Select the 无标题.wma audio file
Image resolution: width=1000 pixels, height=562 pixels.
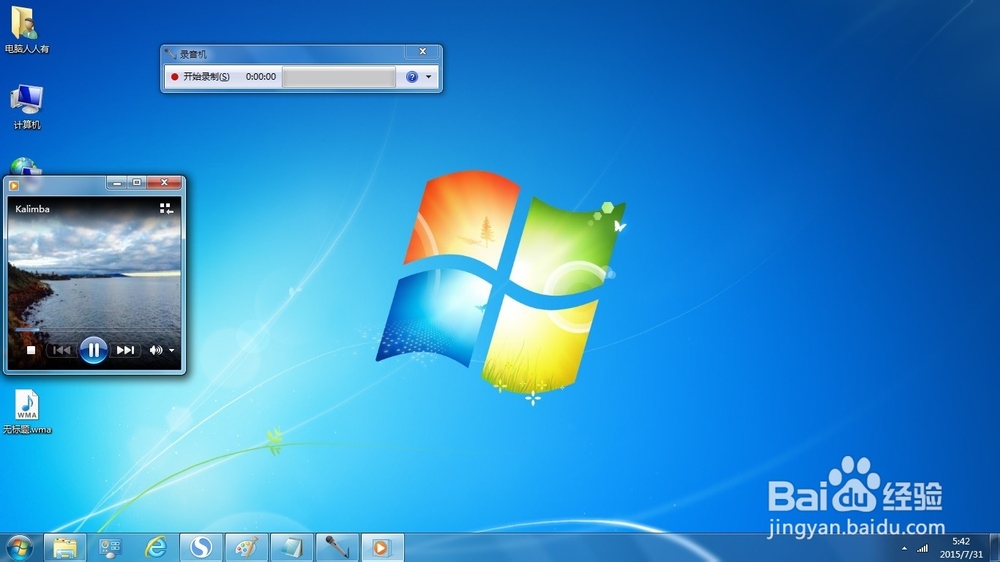[x=27, y=412]
